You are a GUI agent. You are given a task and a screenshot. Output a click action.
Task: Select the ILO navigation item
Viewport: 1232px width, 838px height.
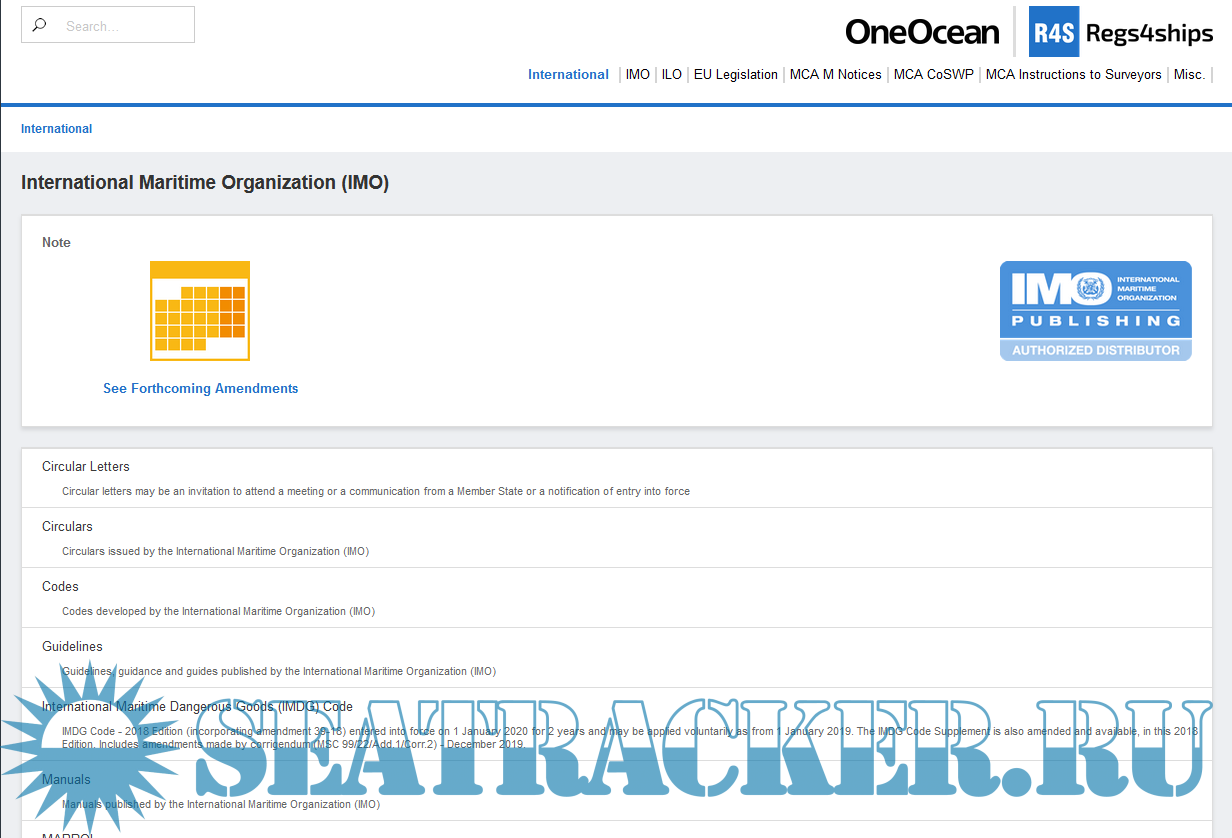click(x=672, y=74)
